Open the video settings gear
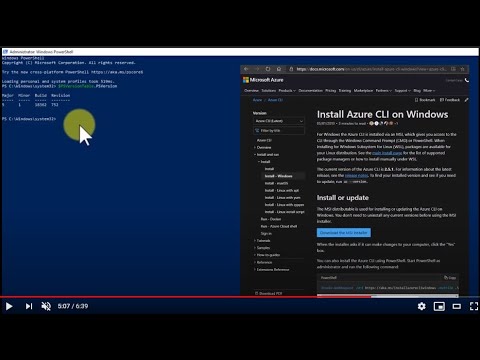Image resolution: width=480 pixels, height=360 pixels. click(x=422, y=306)
